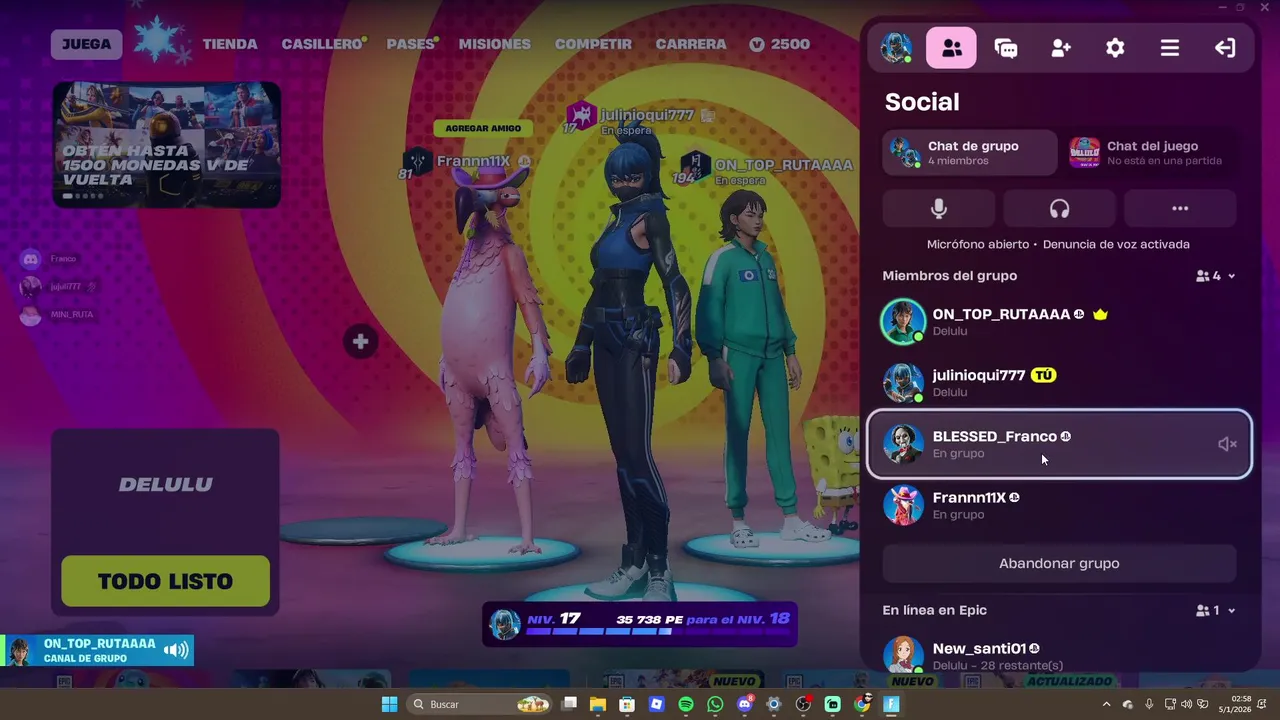
Task: Open the 1500 monedas V promo banner
Action: tap(166, 144)
